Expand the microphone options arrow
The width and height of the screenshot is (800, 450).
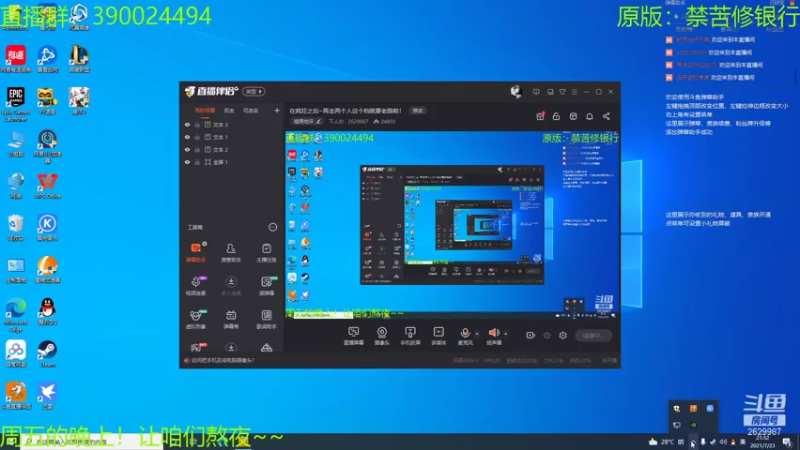coord(477,334)
